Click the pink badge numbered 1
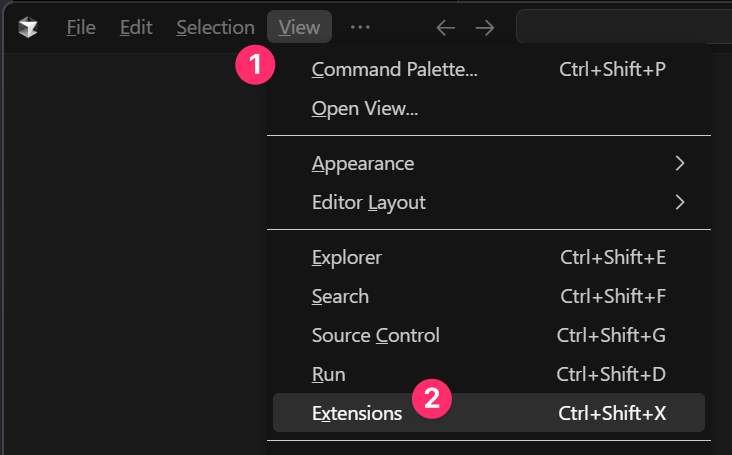The image size is (732, 455). [x=255, y=64]
